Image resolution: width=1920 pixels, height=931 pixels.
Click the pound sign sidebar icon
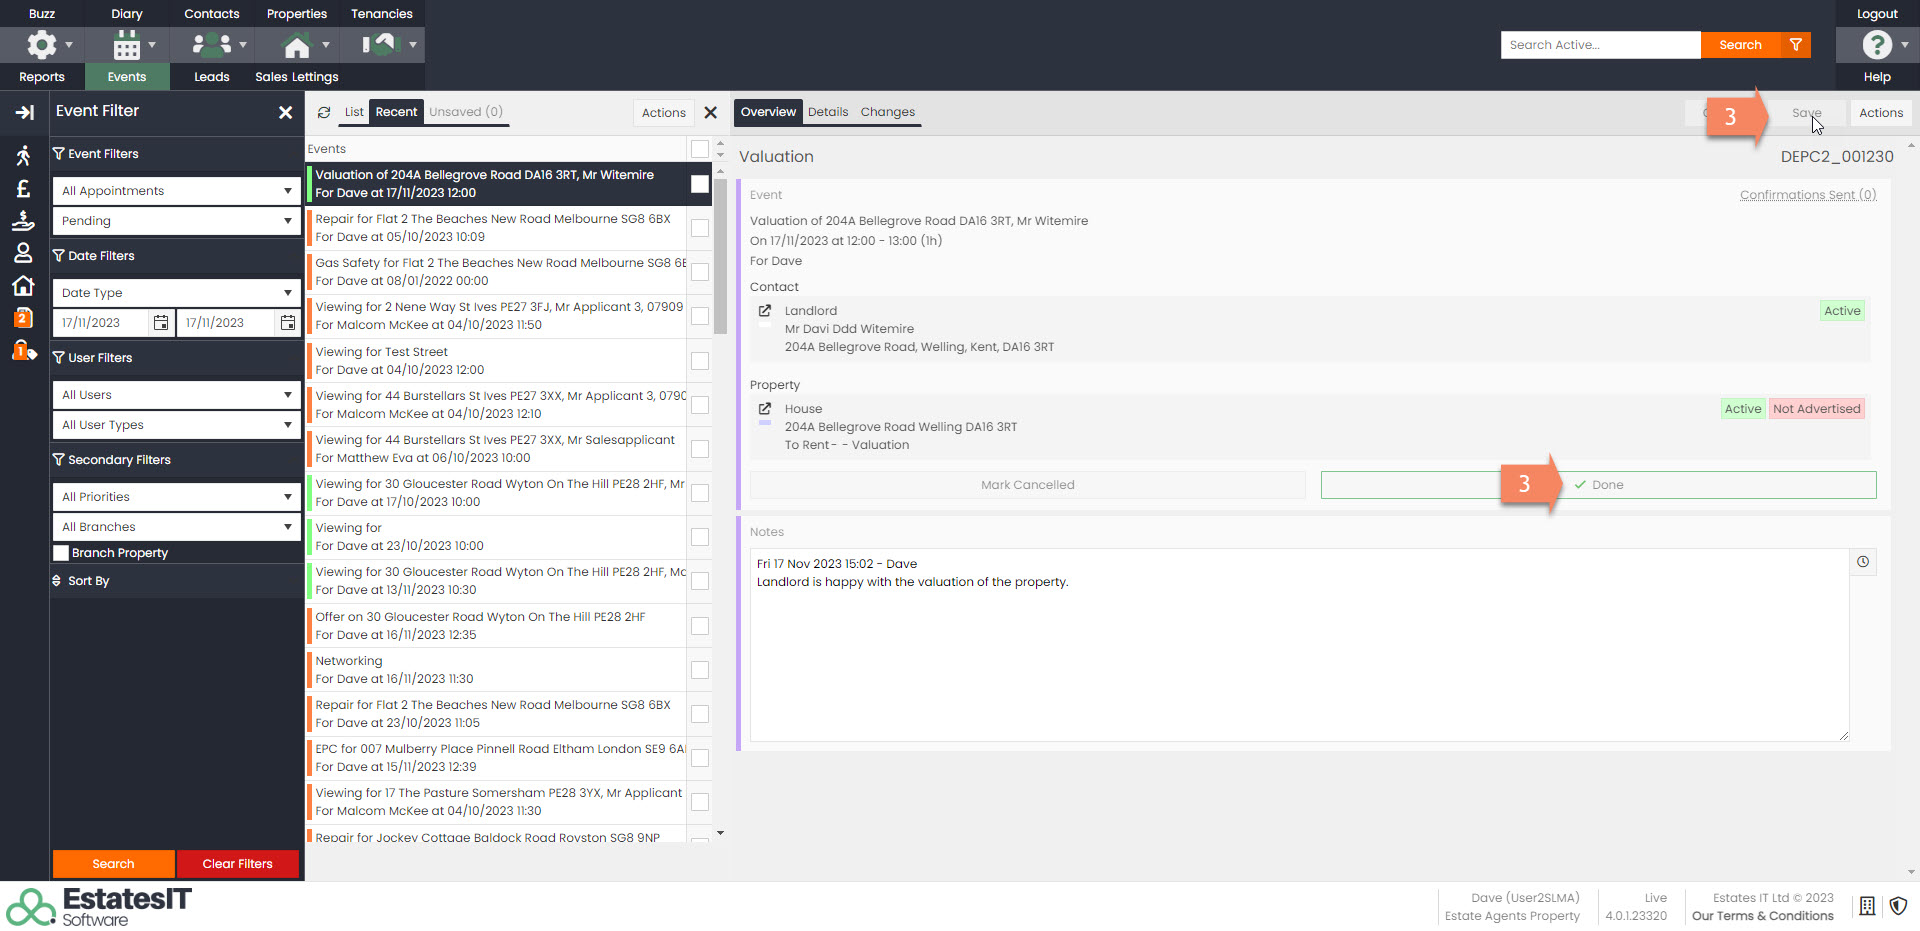tap(23, 189)
